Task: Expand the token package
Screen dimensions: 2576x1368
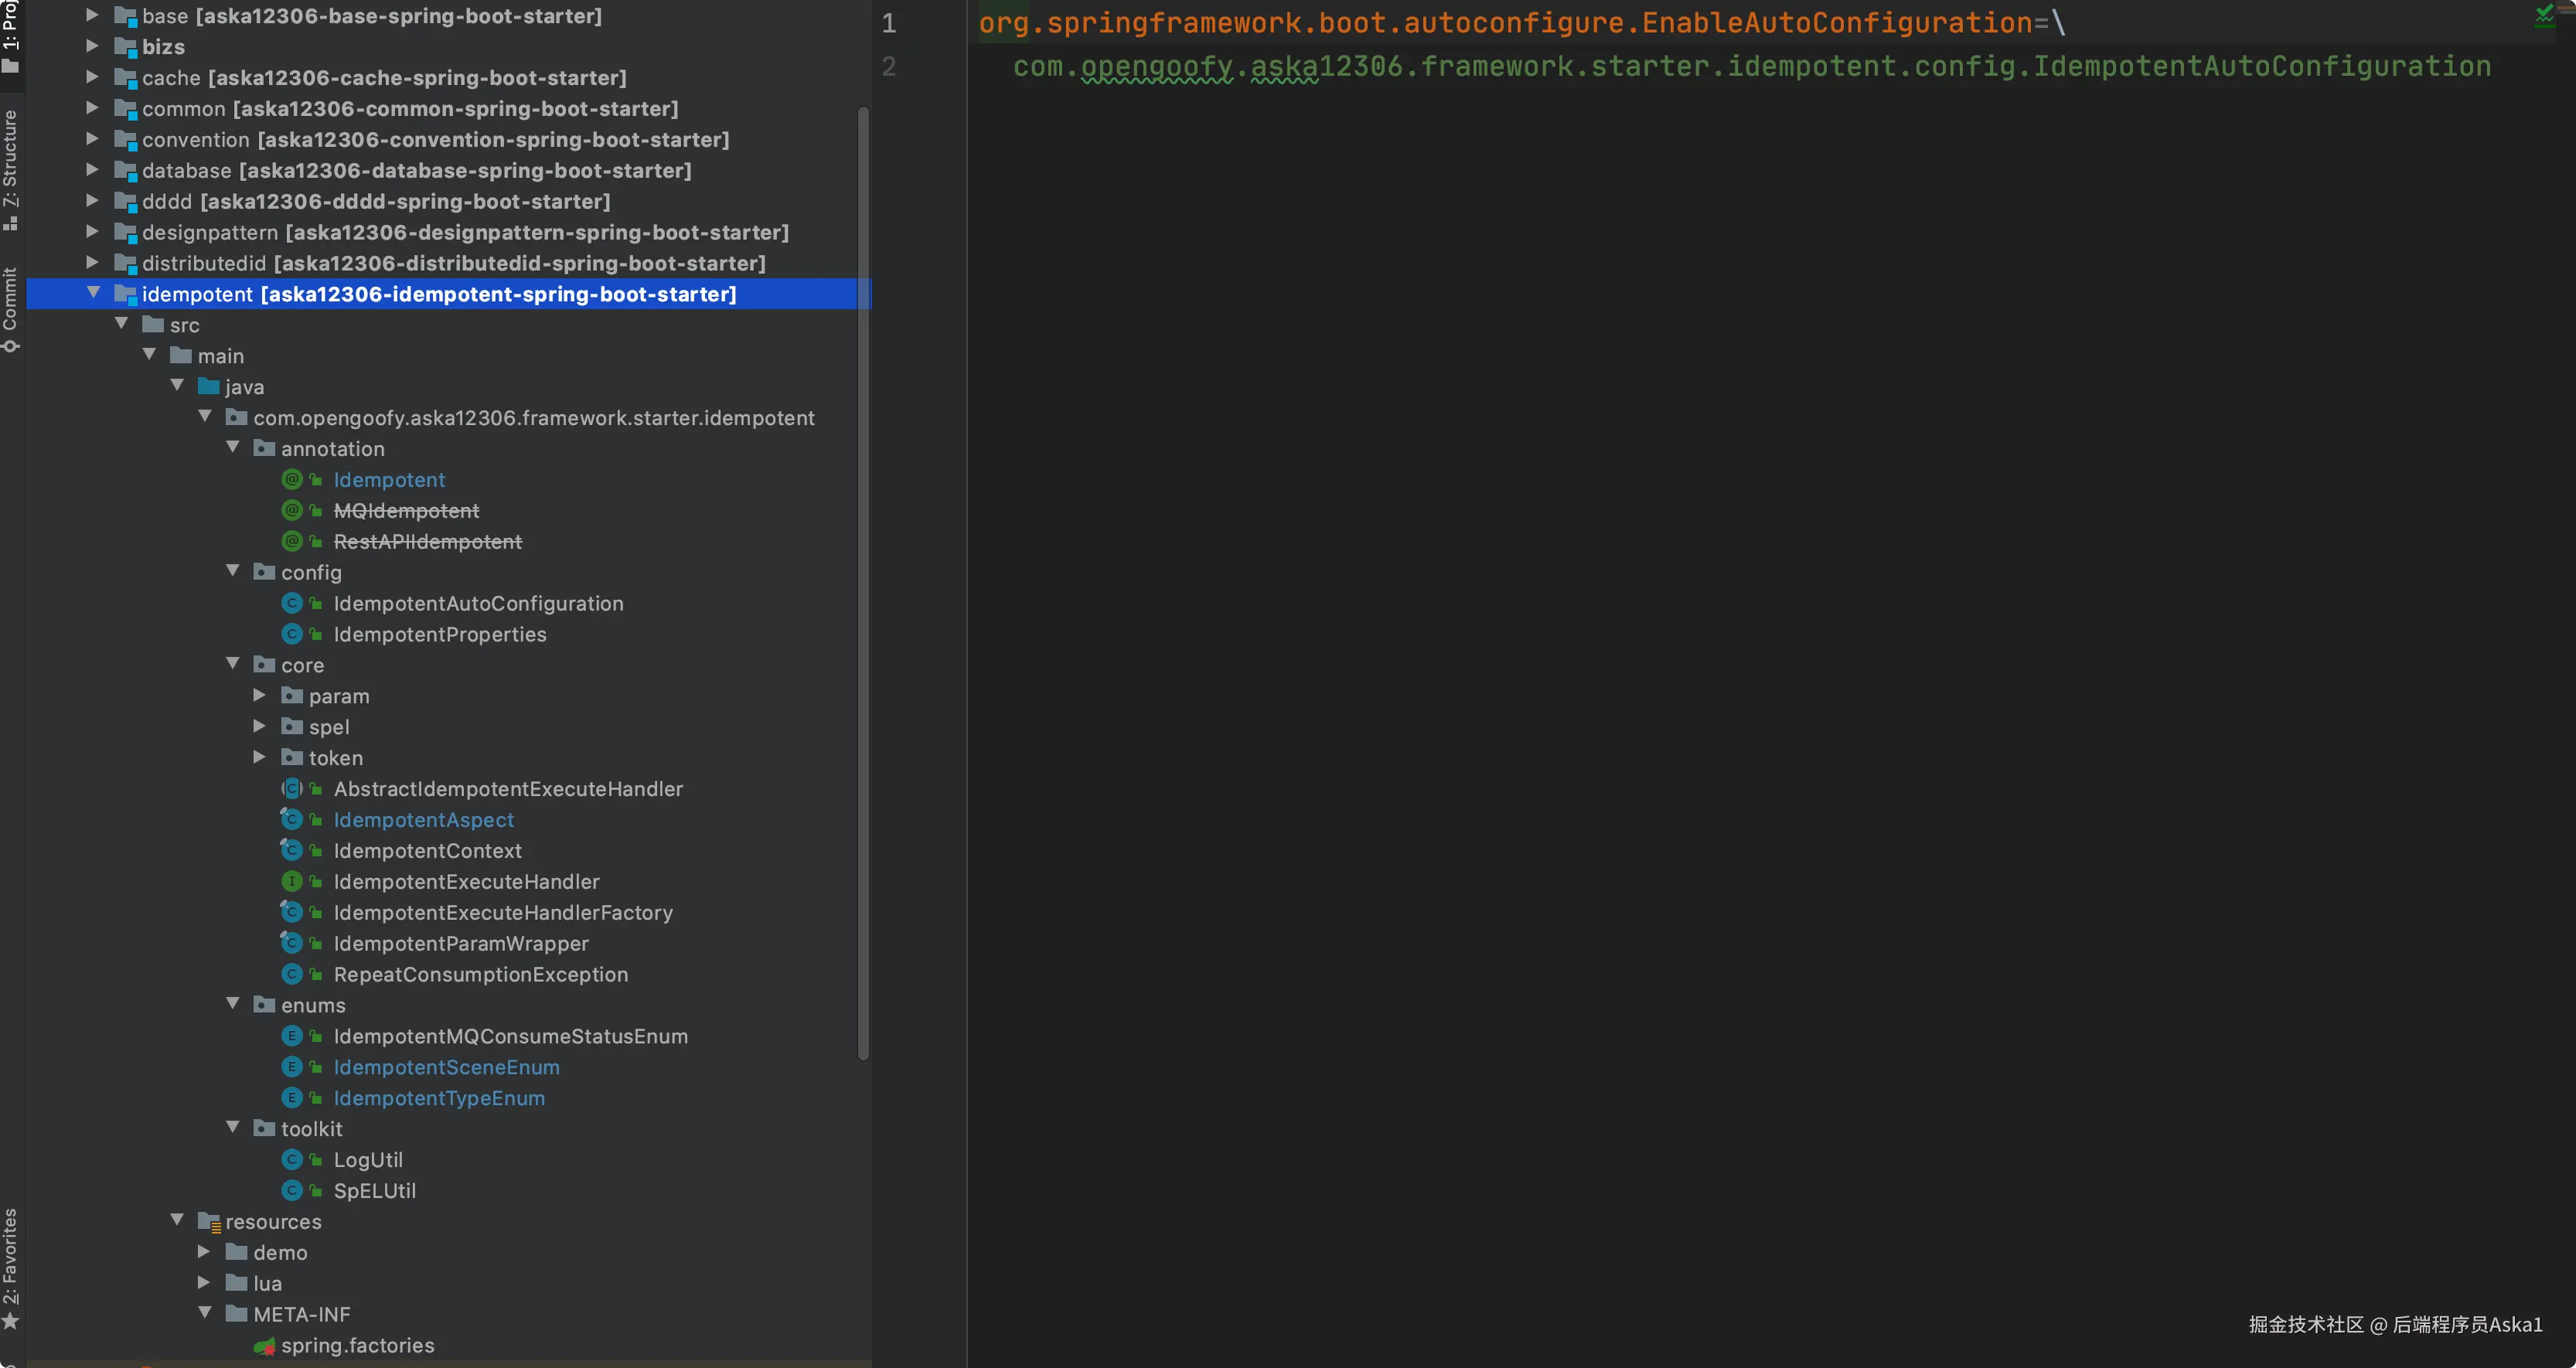Action: [259, 758]
